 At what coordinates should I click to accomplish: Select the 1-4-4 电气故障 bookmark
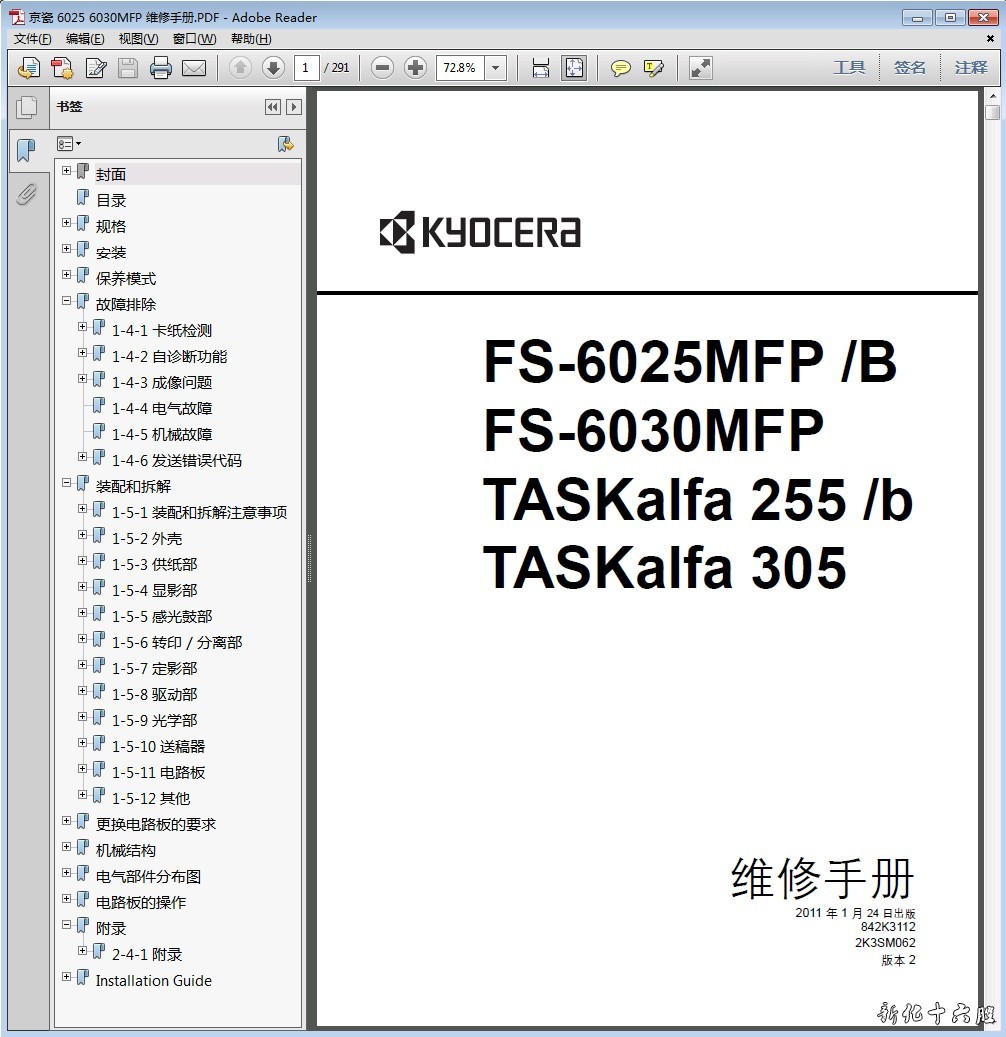coord(162,408)
